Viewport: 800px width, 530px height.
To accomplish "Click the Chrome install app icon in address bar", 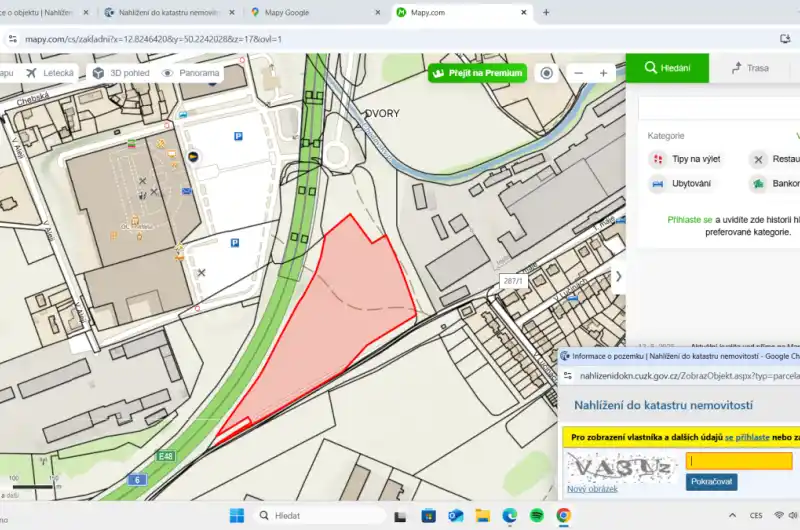I will point(785,39).
